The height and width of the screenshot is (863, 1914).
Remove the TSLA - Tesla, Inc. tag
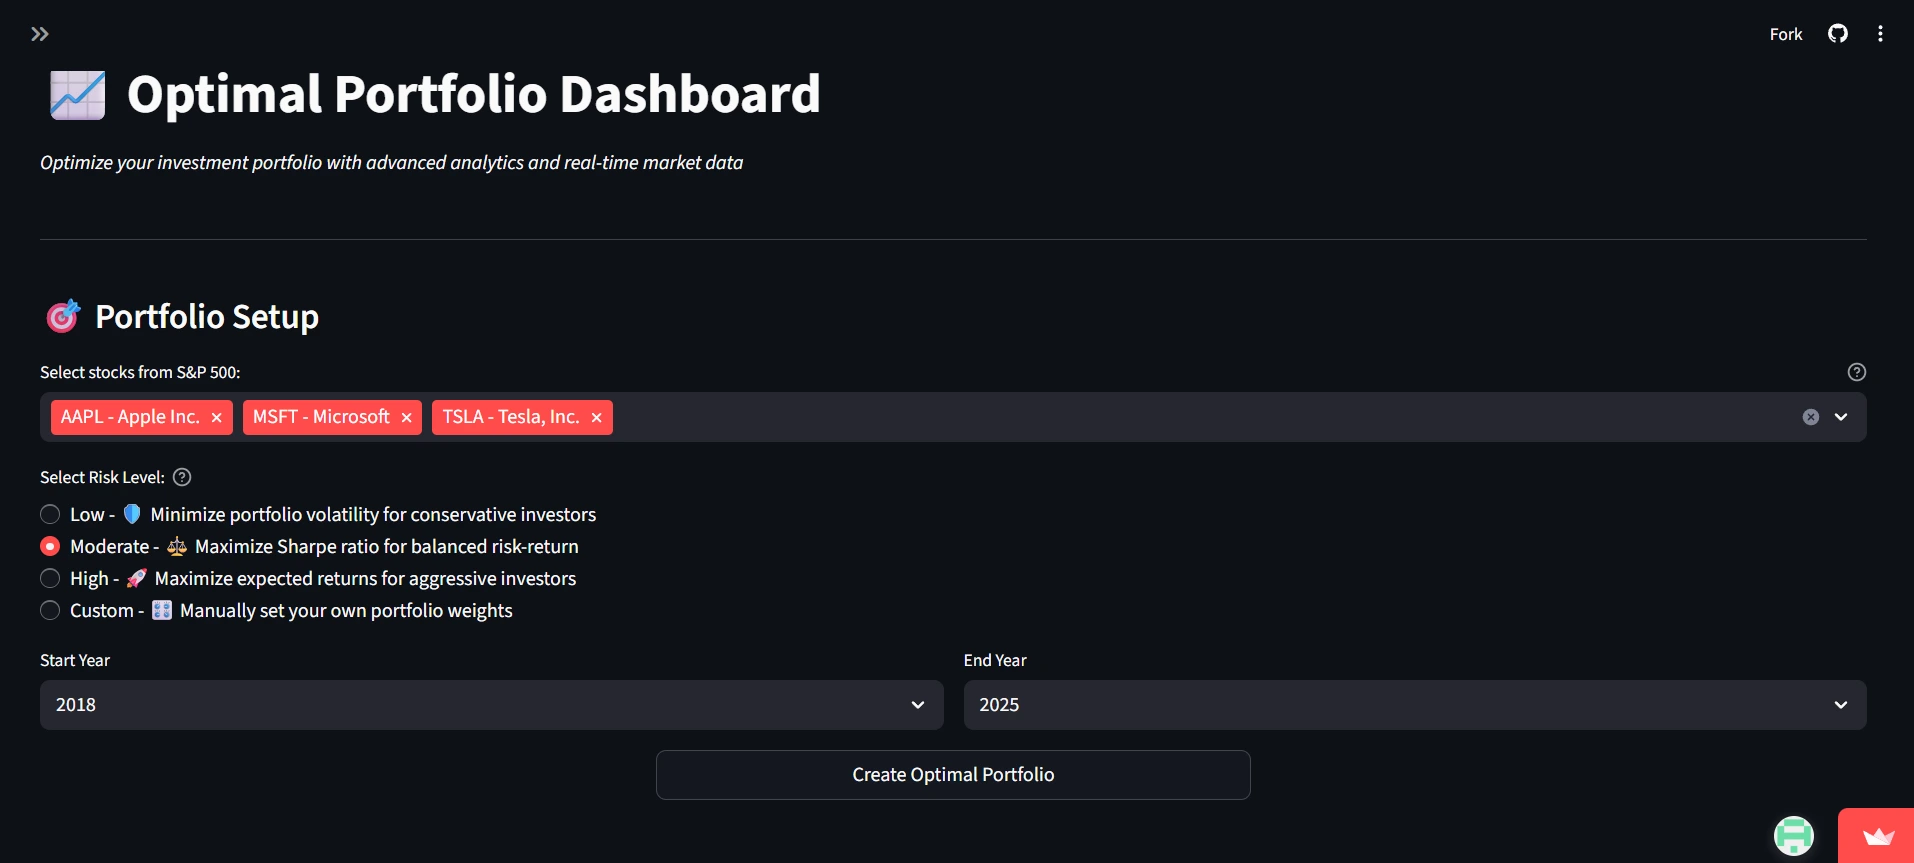pyautogui.click(x=596, y=418)
